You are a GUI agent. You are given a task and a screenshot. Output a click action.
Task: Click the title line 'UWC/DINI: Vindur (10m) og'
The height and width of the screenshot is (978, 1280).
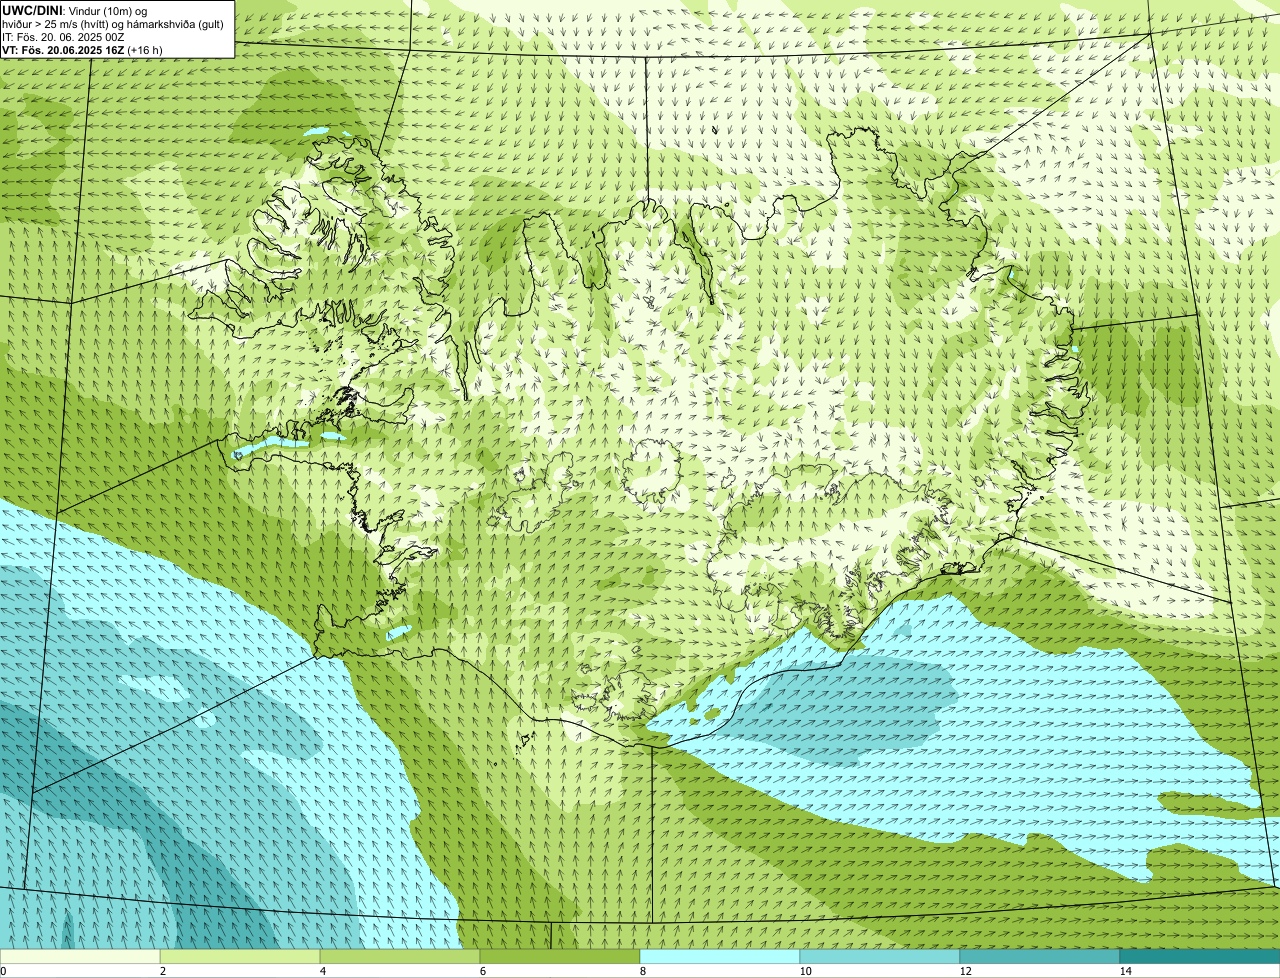tap(75, 10)
